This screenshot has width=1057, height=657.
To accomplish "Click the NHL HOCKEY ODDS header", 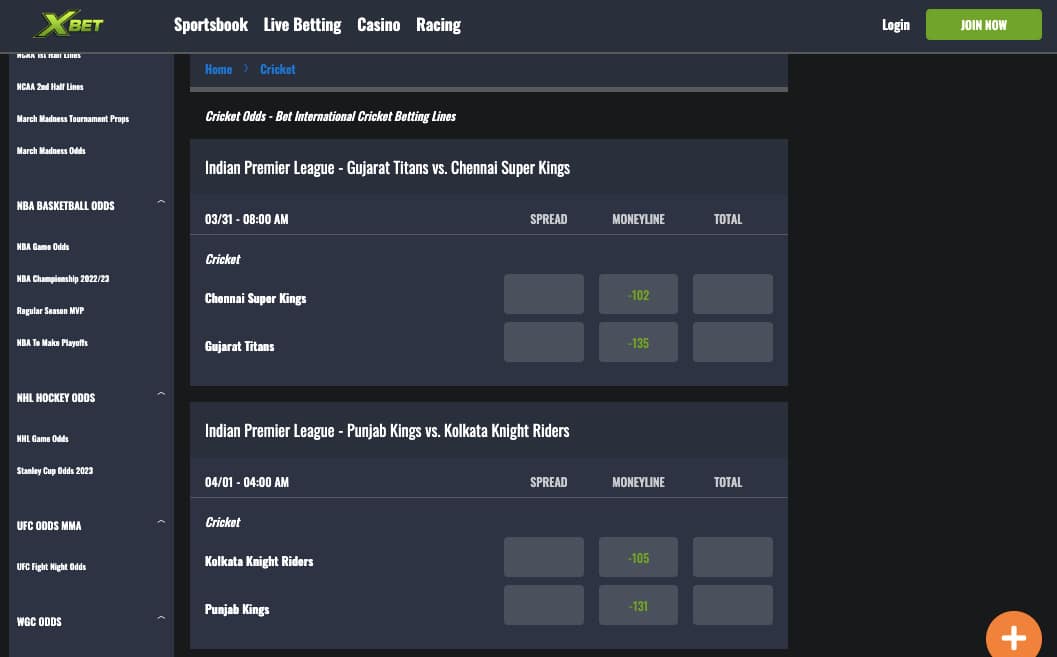I will click(56, 398).
